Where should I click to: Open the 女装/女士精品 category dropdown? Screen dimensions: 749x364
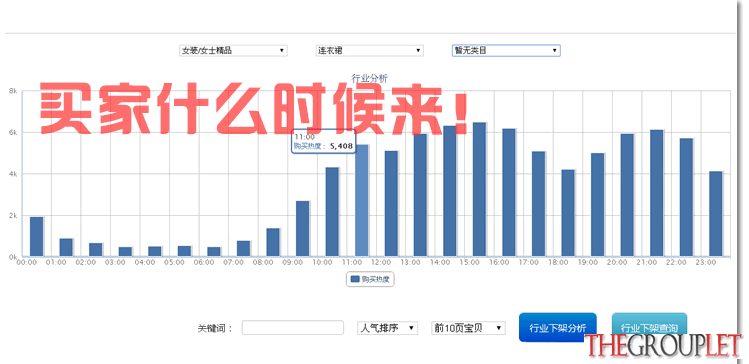[233, 50]
